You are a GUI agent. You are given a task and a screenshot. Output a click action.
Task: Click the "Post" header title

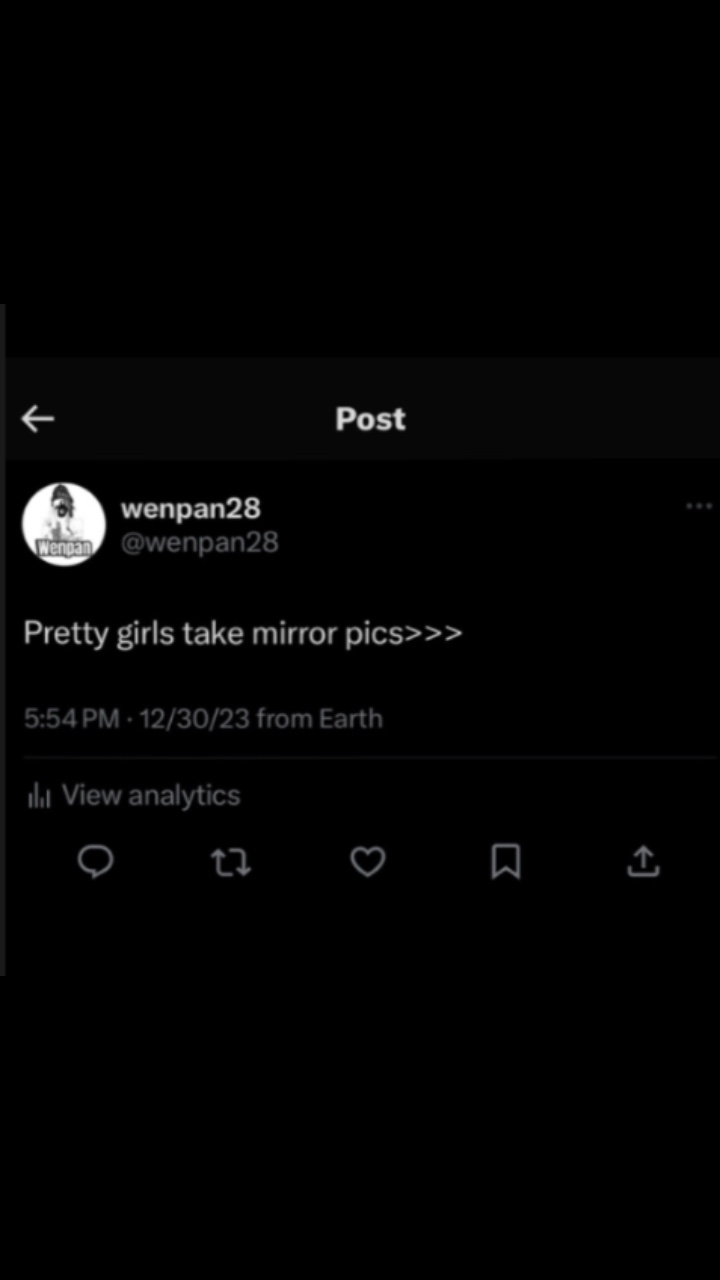click(x=370, y=419)
